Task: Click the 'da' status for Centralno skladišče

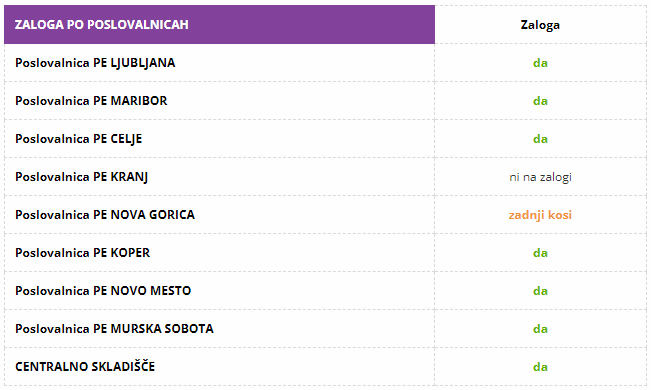Action: click(540, 367)
